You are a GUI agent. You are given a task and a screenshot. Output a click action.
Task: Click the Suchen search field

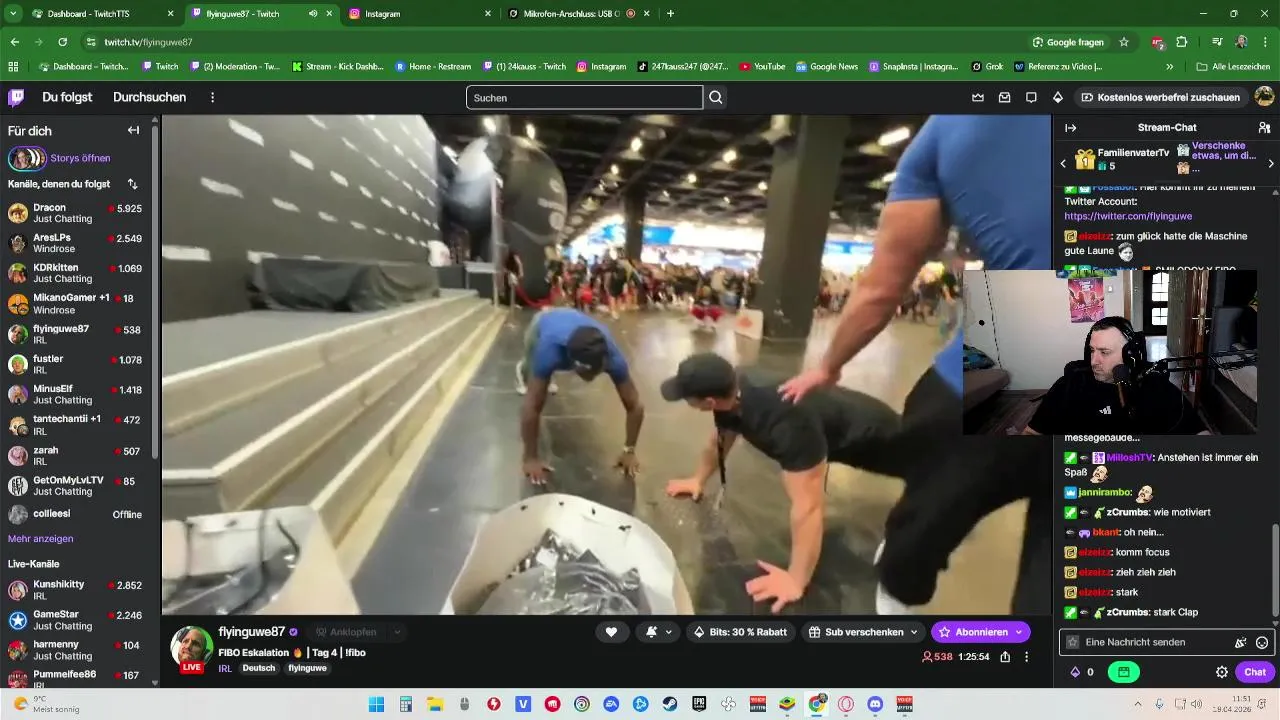coord(584,97)
